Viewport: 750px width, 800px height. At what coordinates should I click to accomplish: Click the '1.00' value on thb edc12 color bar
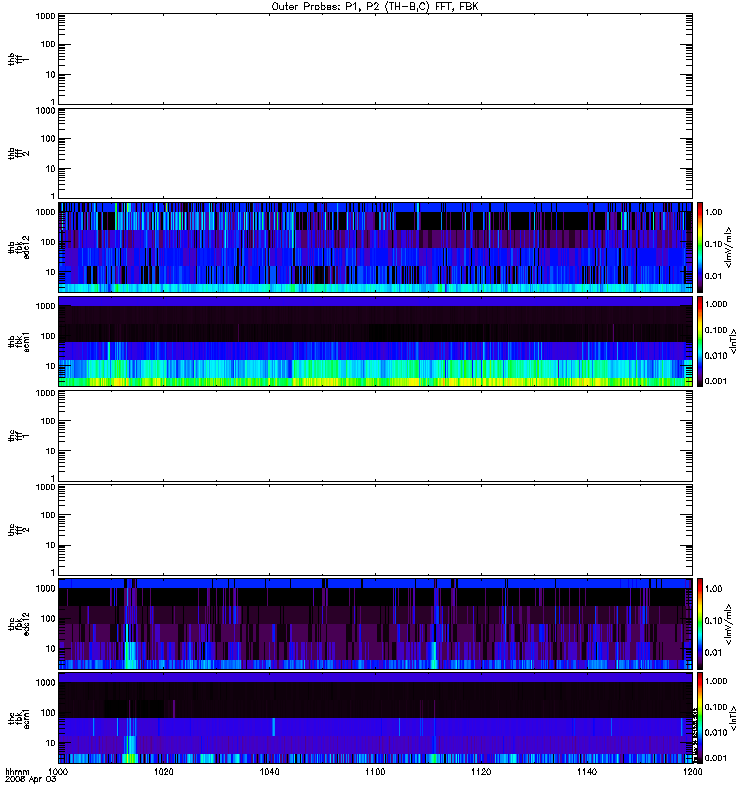click(714, 212)
